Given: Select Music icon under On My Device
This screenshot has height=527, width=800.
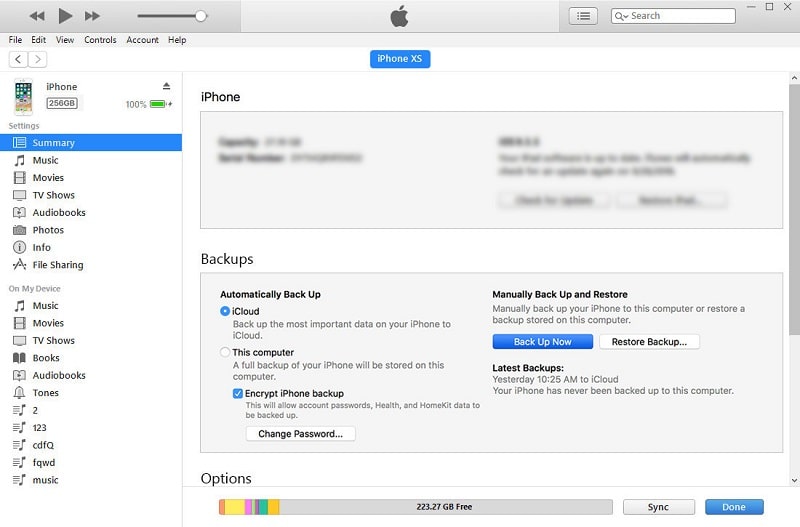Looking at the screenshot, I should (19, 306).
